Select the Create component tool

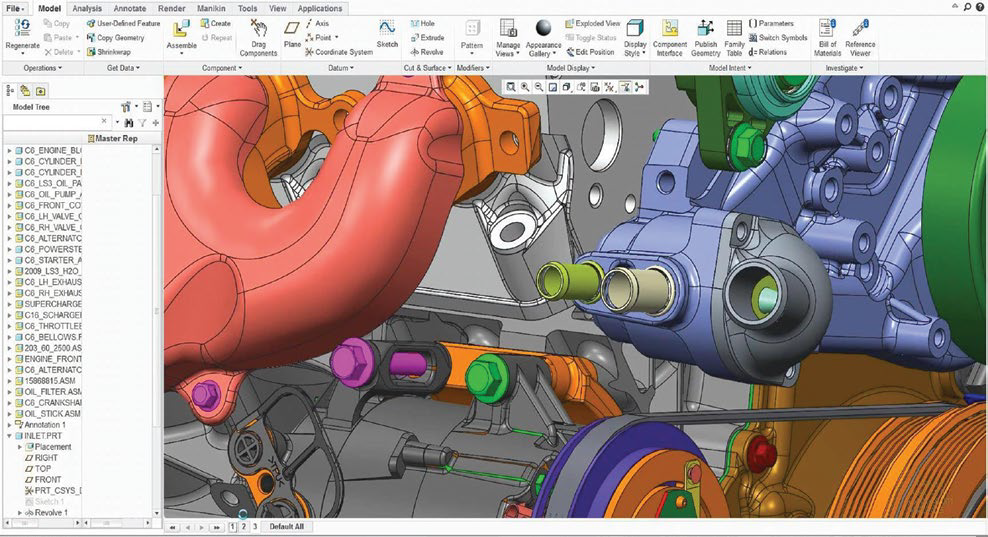[215, 23]
